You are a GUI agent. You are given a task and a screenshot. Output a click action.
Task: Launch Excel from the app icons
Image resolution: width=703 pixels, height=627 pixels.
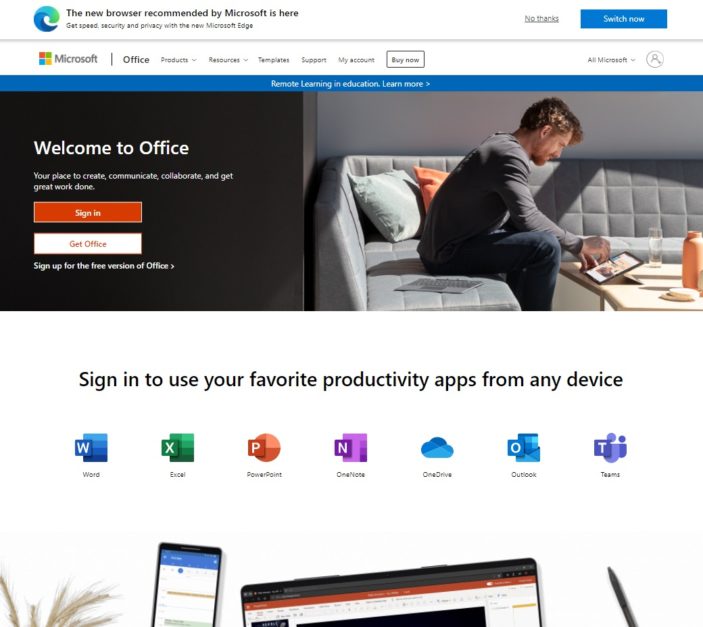[178, 447]
